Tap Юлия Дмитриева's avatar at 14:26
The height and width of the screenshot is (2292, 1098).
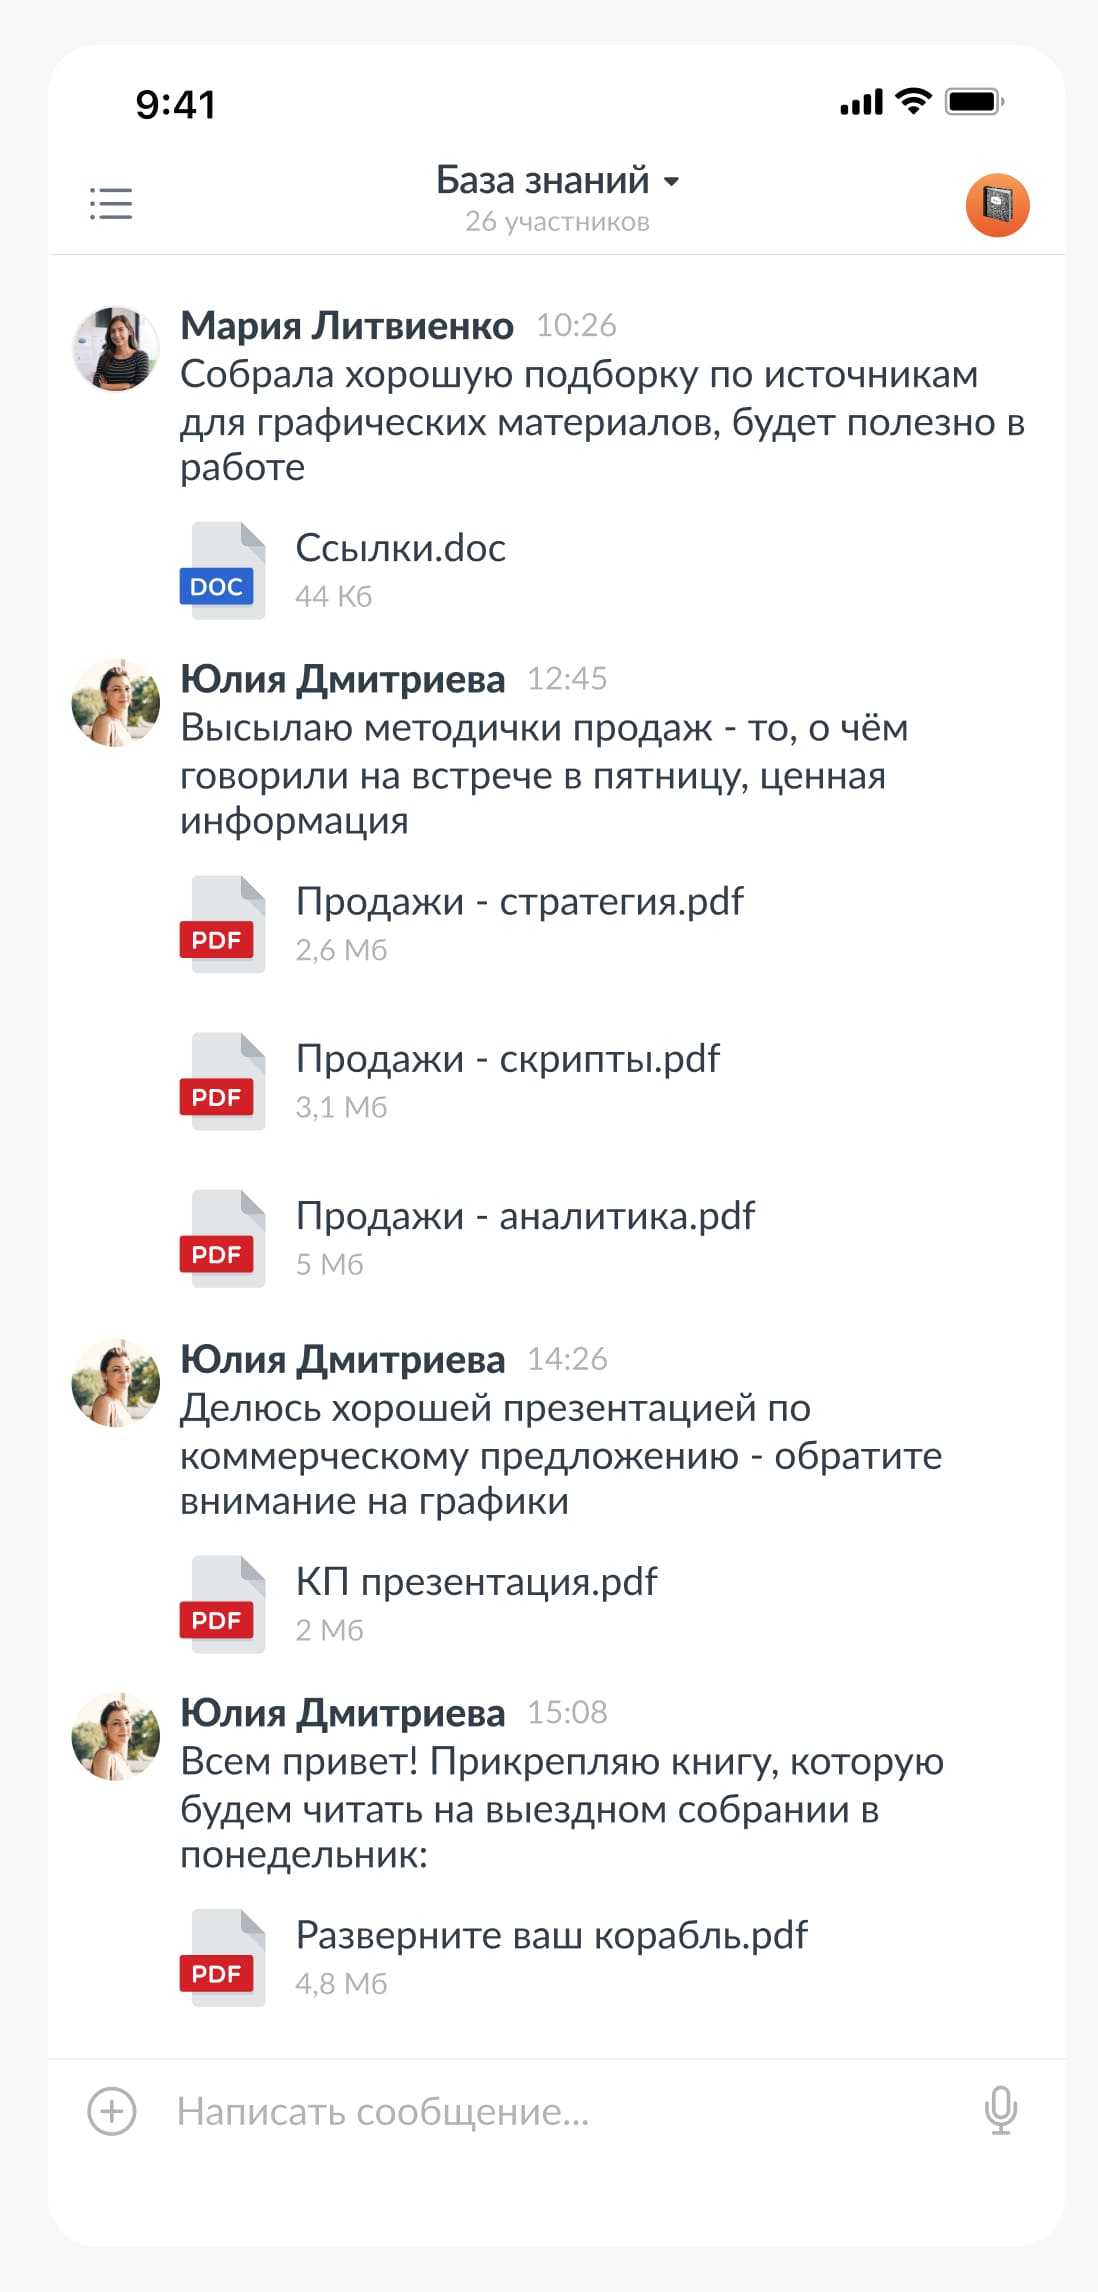(116, 1383)
